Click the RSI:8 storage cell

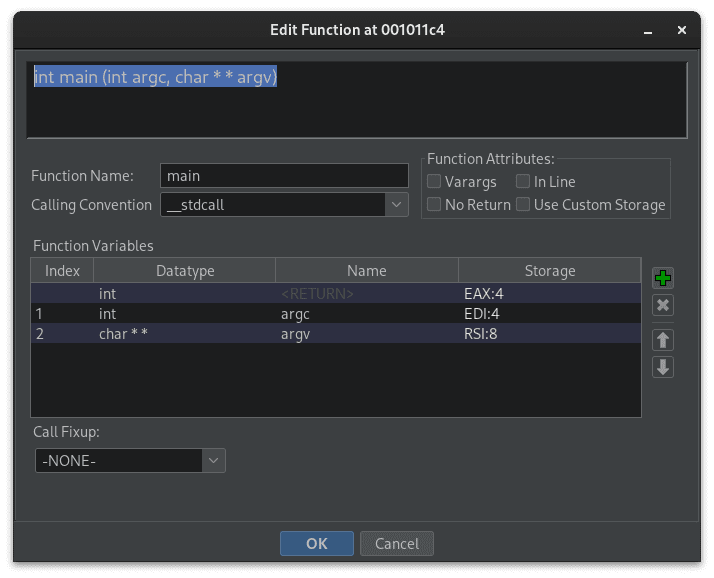(550, 333)
